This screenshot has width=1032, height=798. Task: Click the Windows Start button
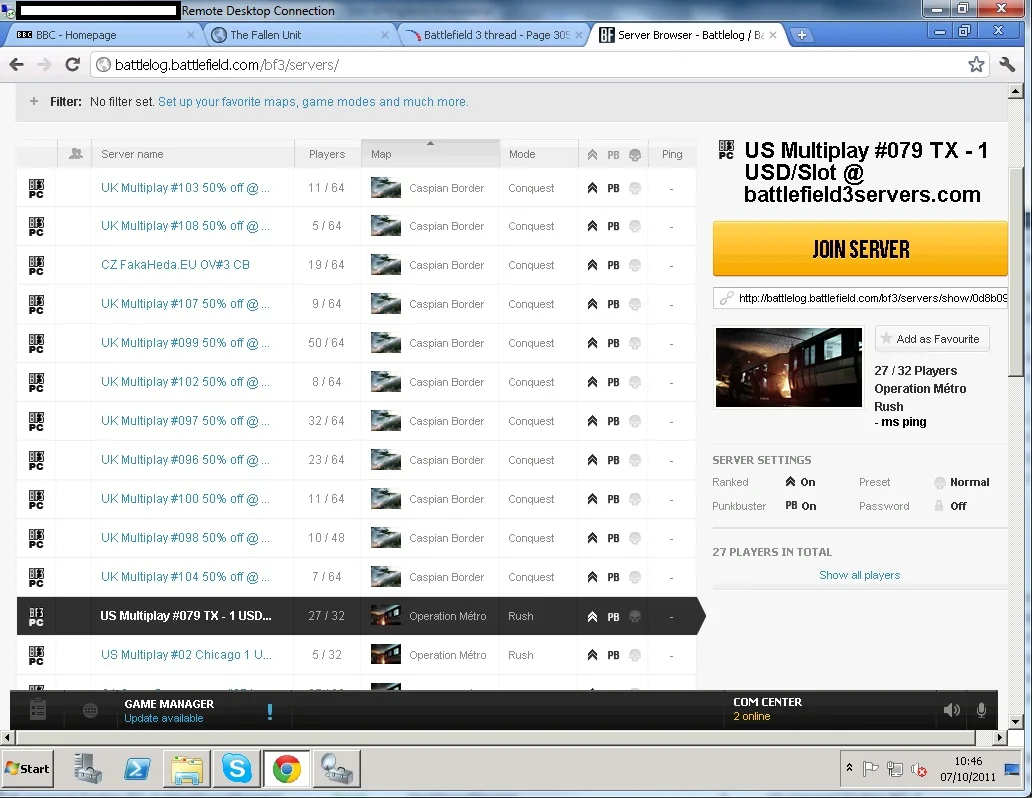27,768
